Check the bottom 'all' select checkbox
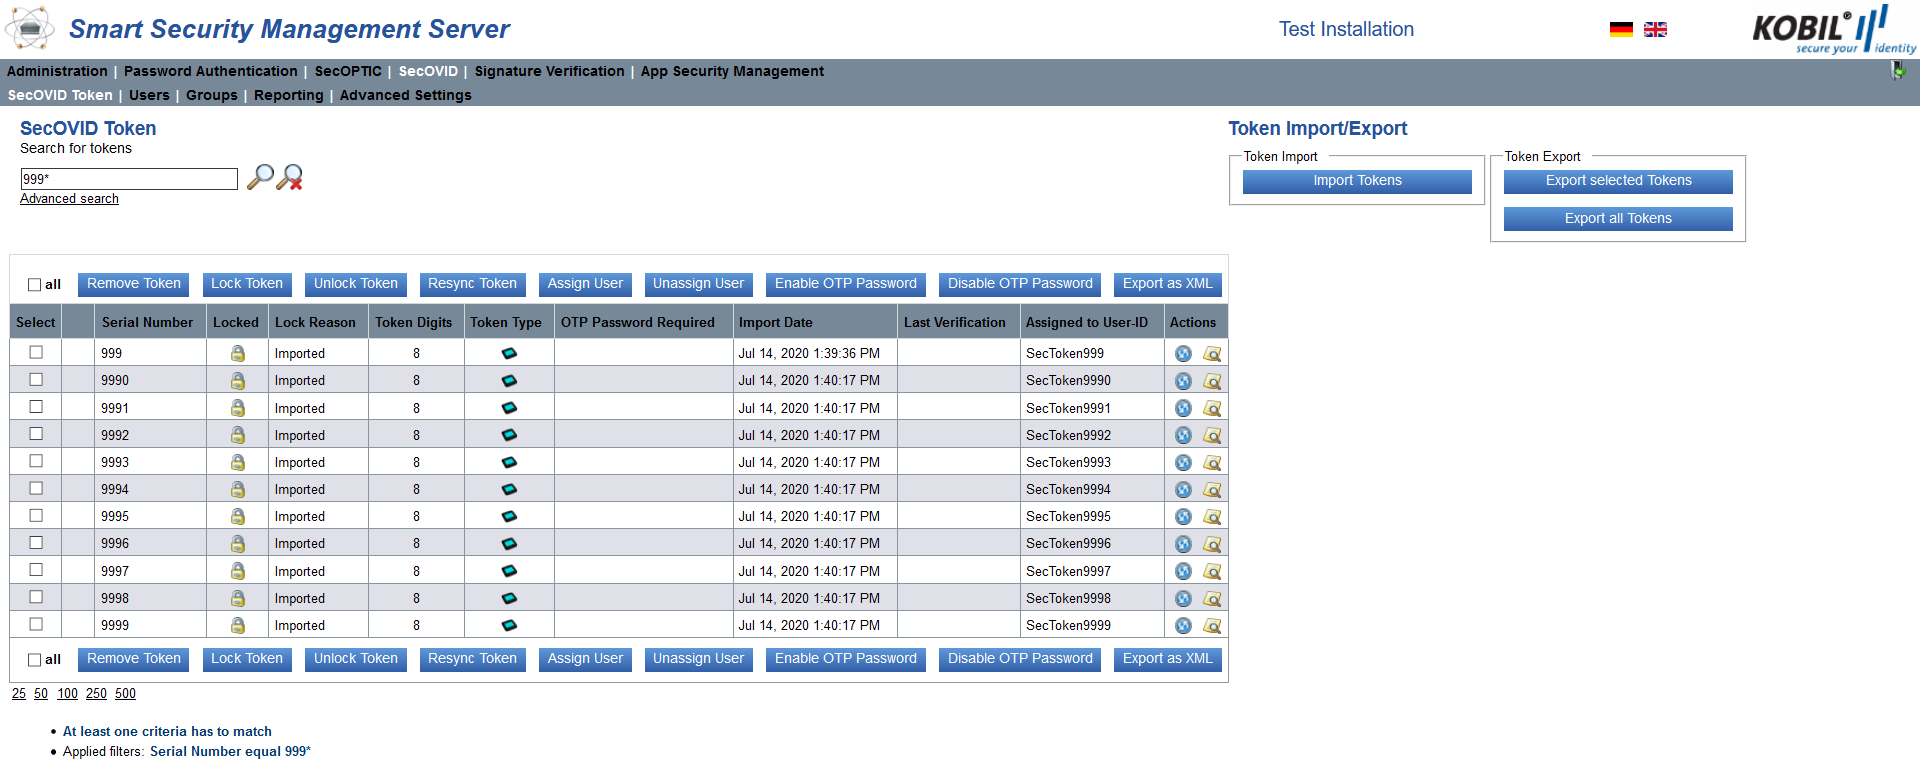Screen dimensions: 1920x766 pyautogui.click(x=35, y=660)
